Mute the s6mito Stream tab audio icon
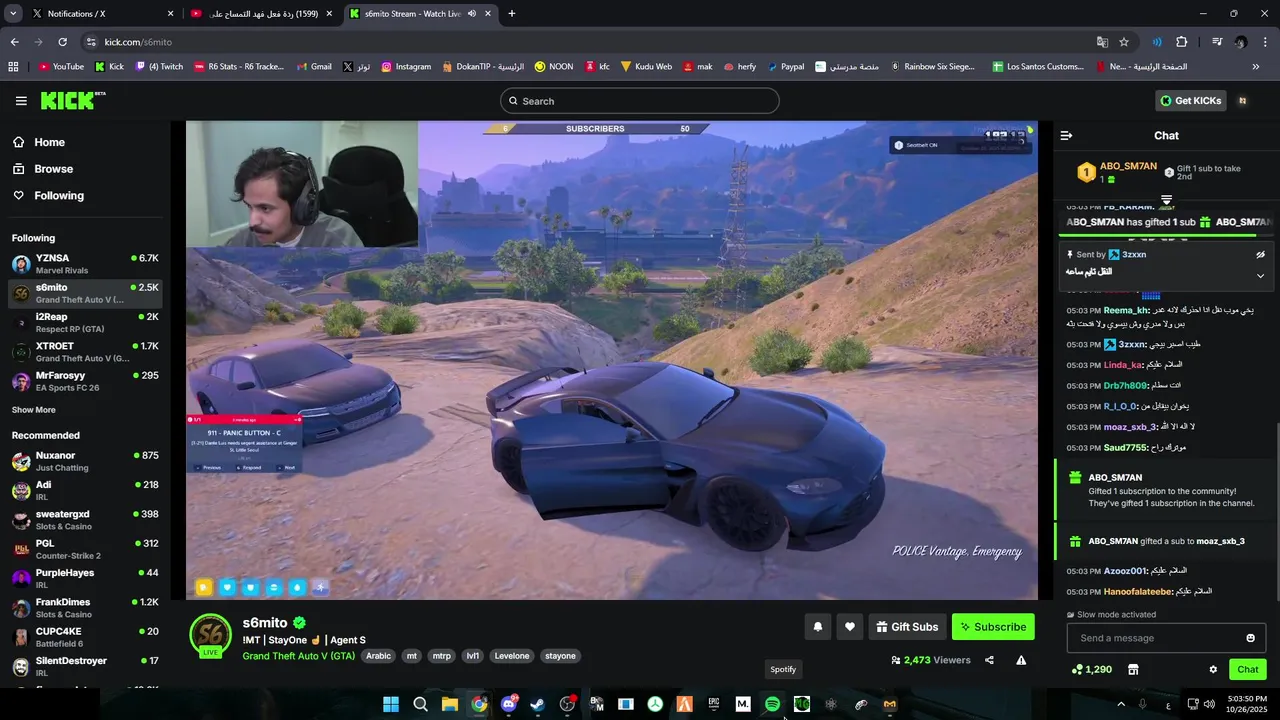Screen dimensions: 1280x720 point(471,14)
